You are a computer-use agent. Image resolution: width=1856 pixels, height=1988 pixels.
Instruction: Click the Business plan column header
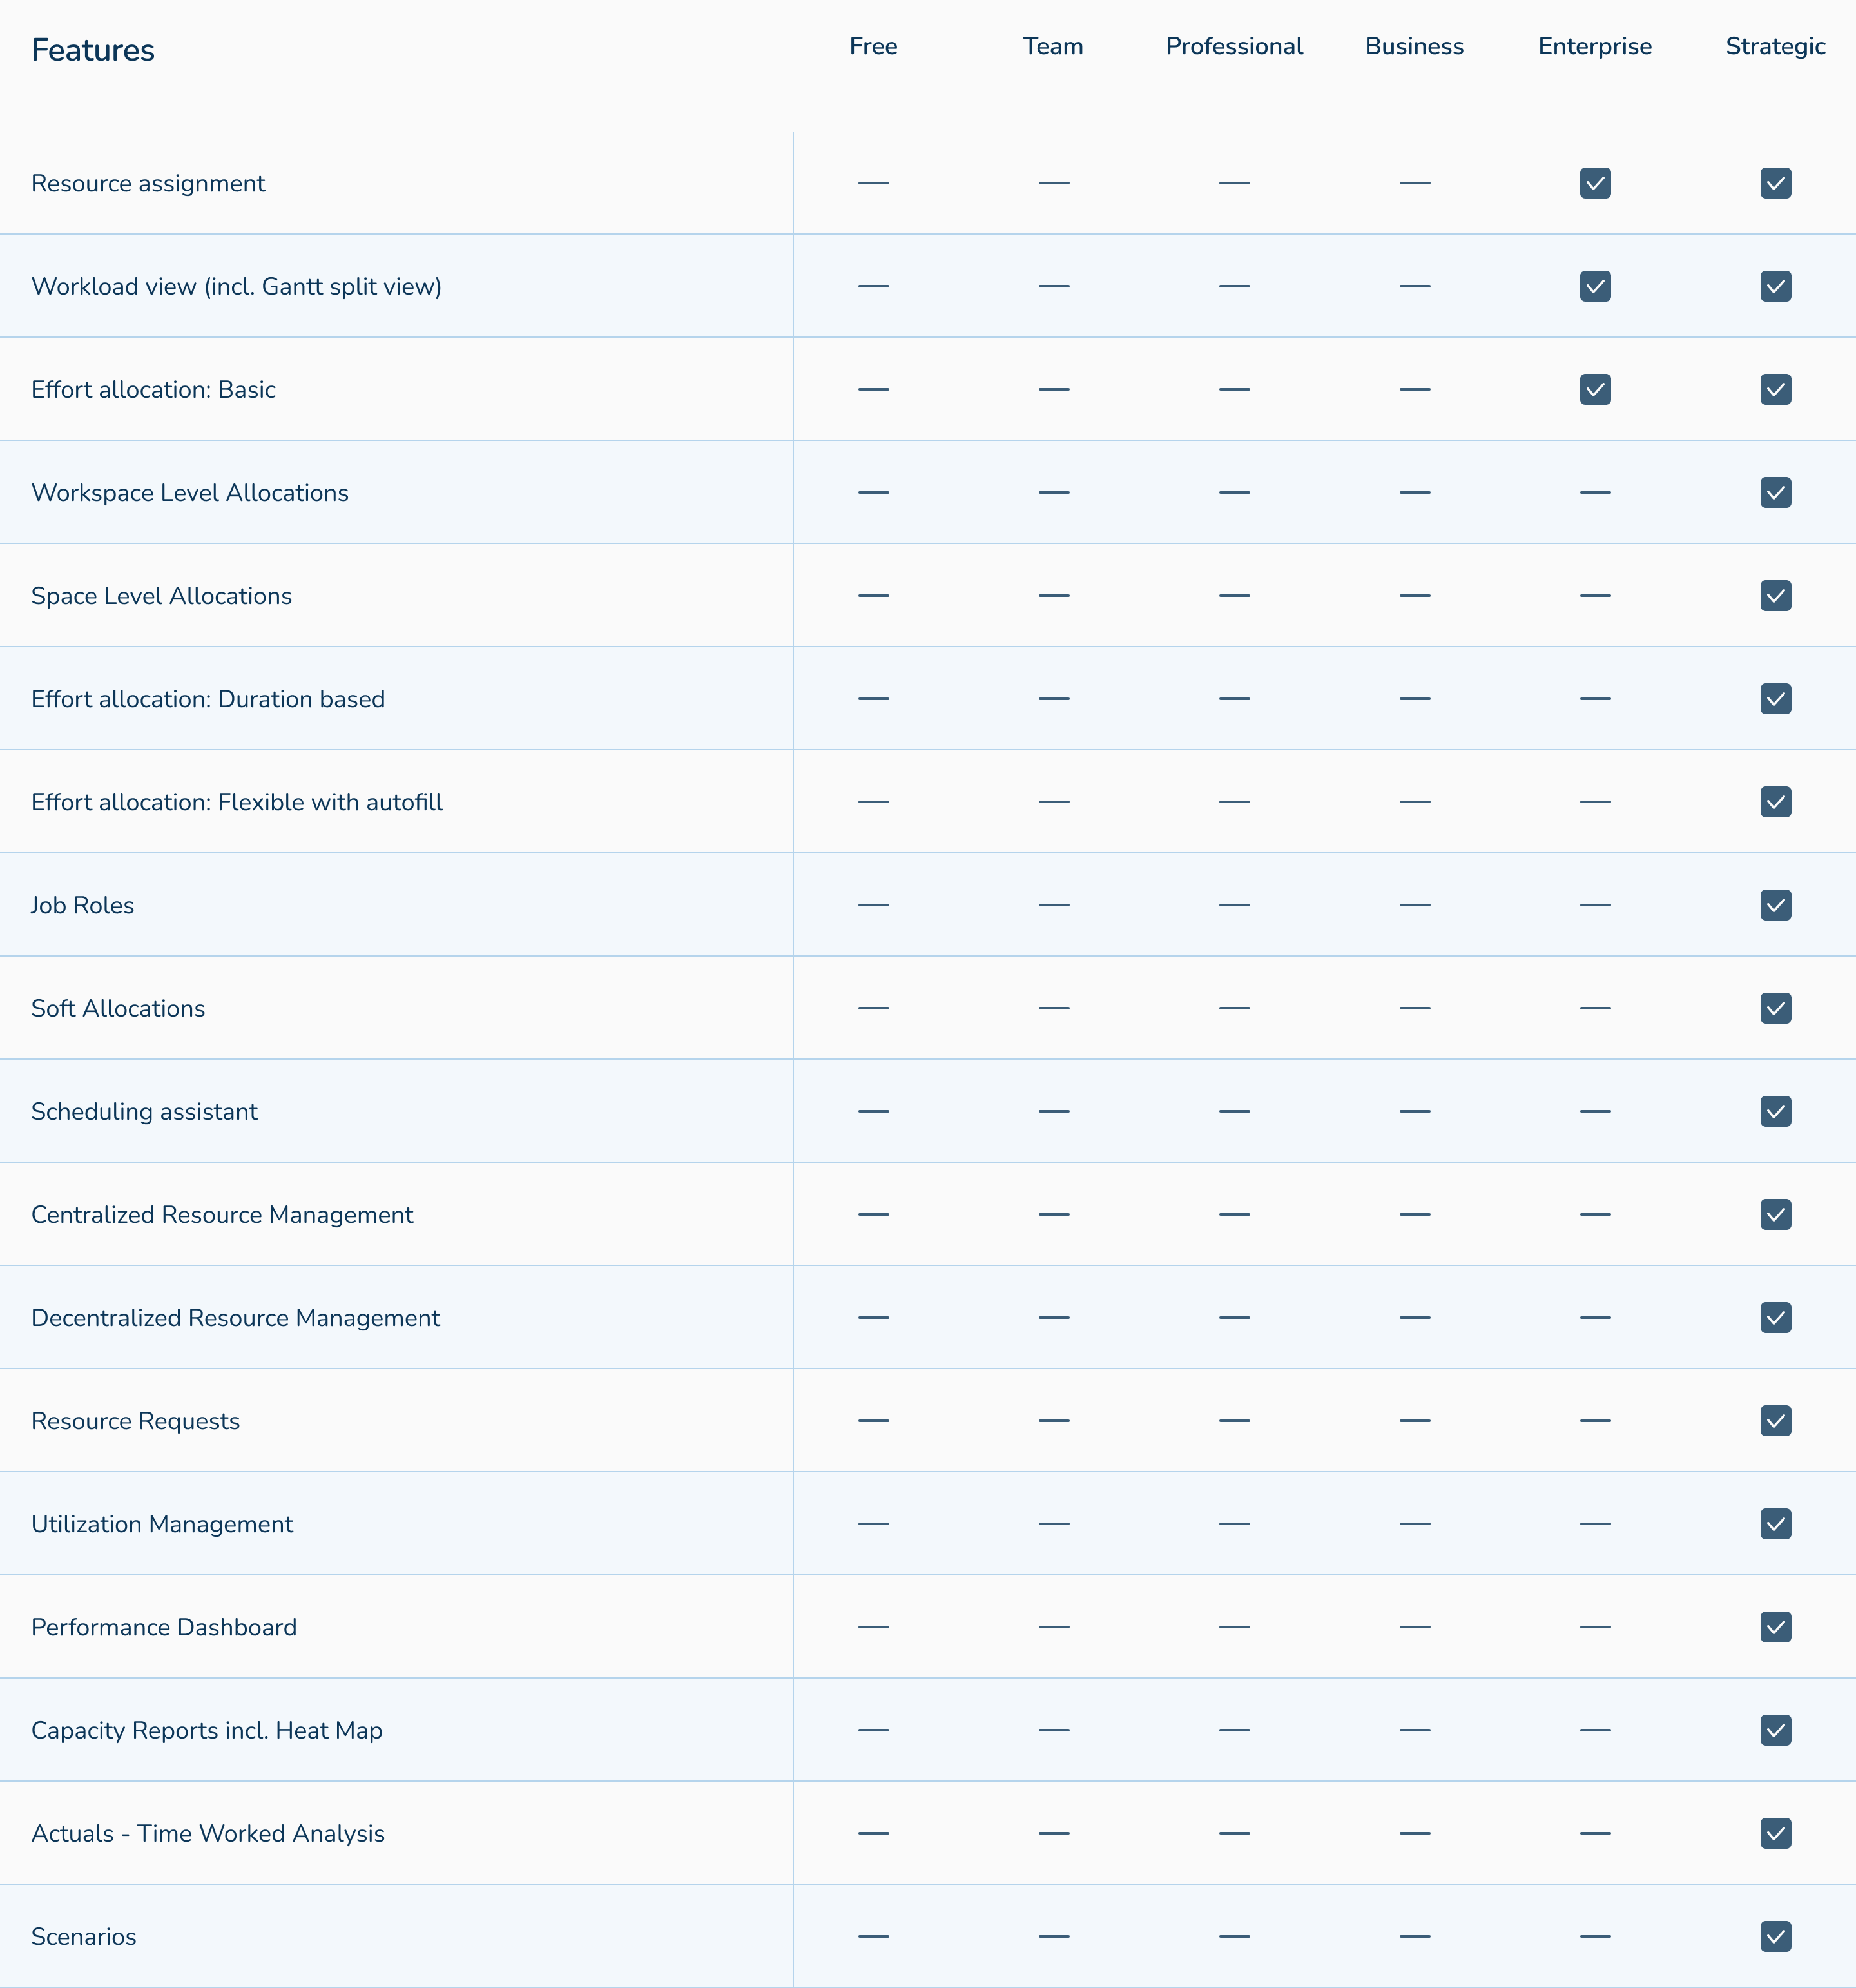click(x=1414, y=46)
